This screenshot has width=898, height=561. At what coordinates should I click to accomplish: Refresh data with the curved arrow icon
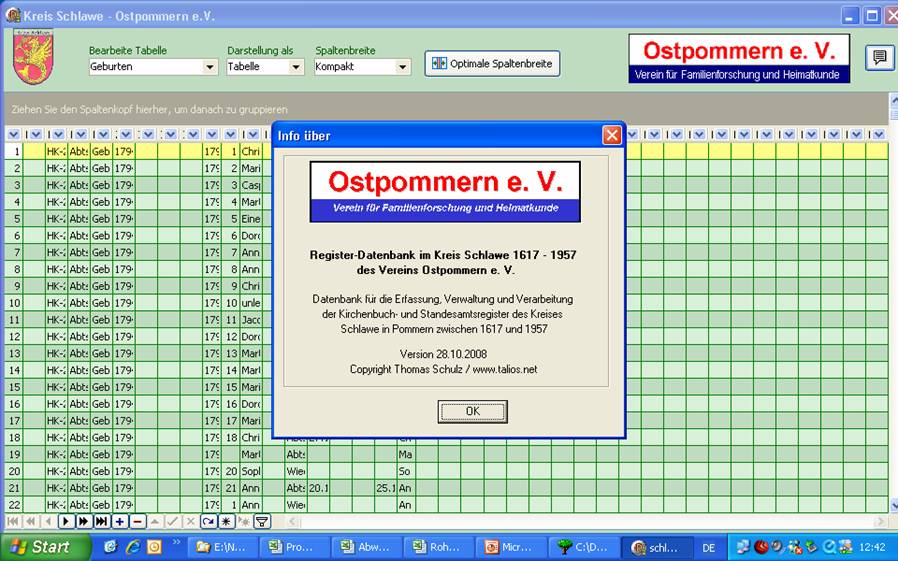(208, 522)
